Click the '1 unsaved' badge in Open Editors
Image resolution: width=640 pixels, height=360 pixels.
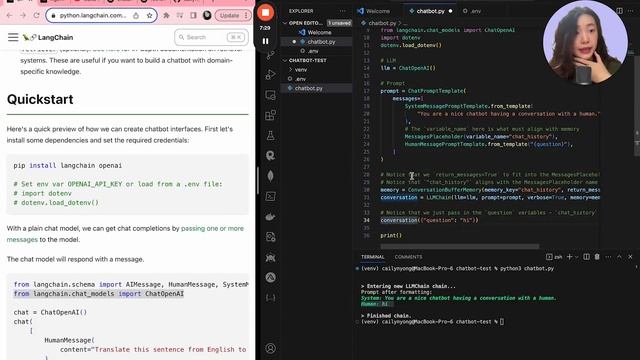(x=339, y=23)
